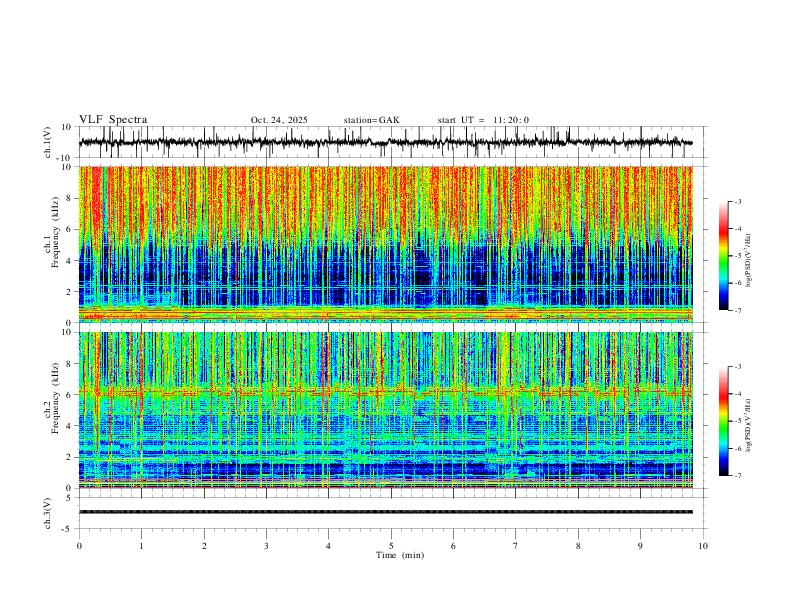
Task: Click the 'ch.3(V)' axis label
Action: (48, 513)
